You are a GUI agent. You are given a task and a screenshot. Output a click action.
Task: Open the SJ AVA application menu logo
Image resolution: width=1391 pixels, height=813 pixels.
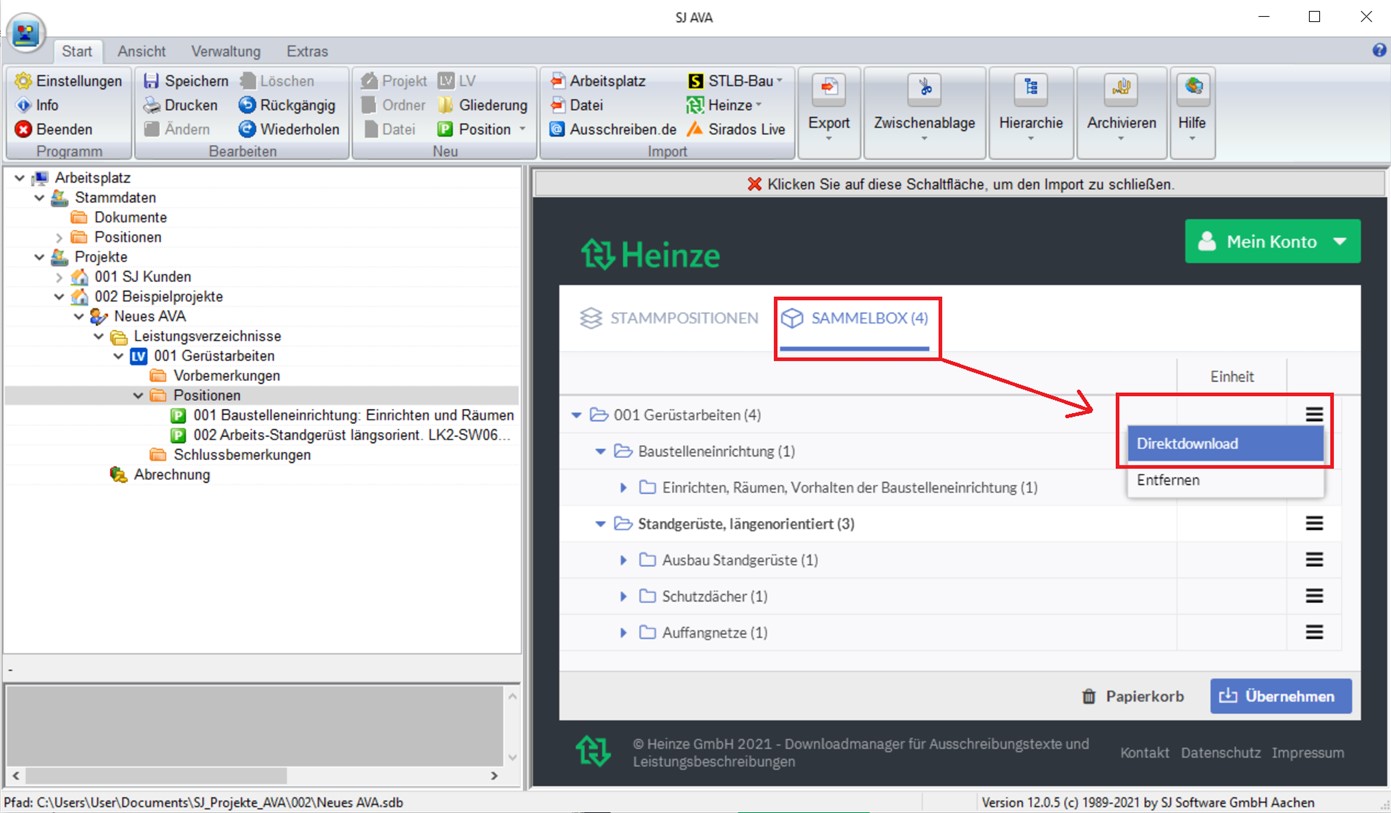pyautogui.click(x=27, y=32)
